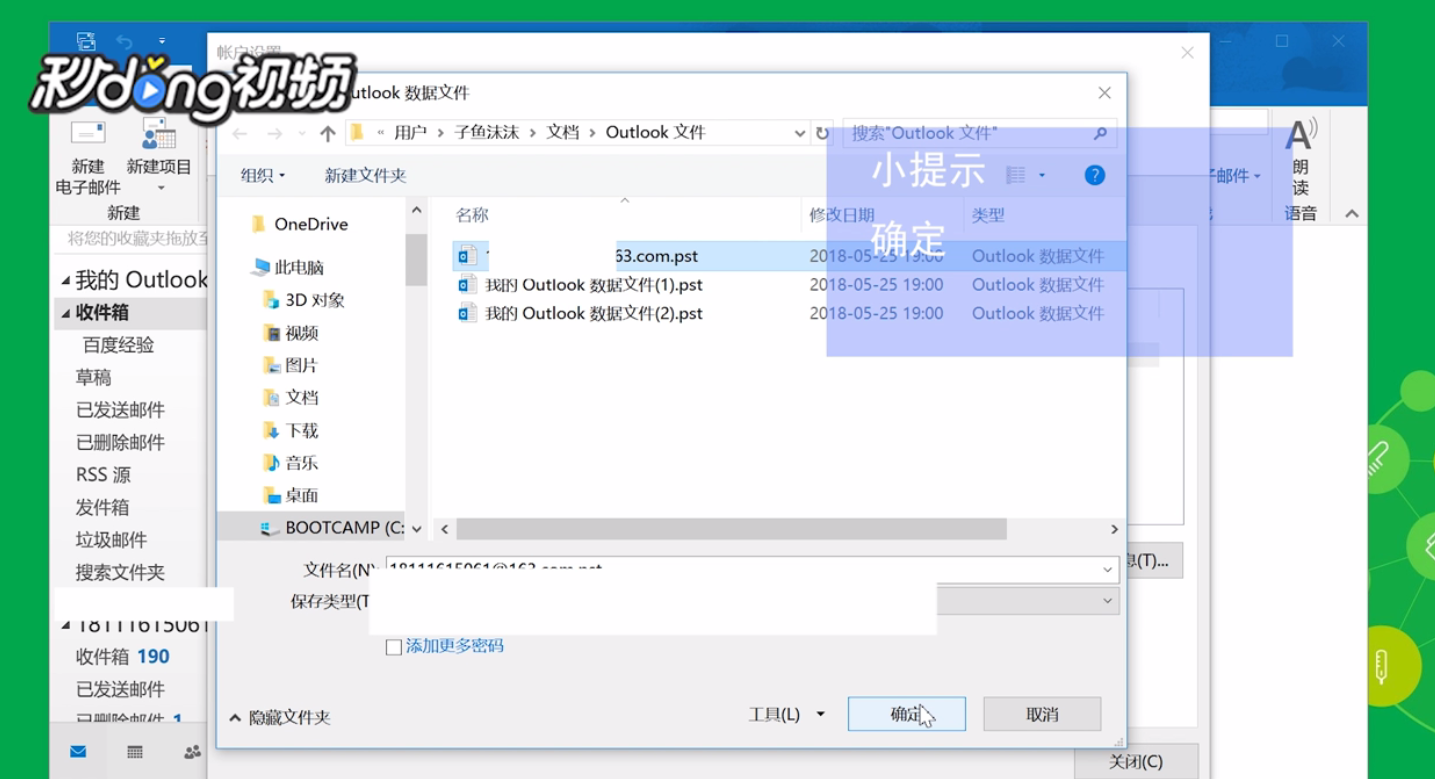Open 草稿 folder in Outlook

point(94,378)
